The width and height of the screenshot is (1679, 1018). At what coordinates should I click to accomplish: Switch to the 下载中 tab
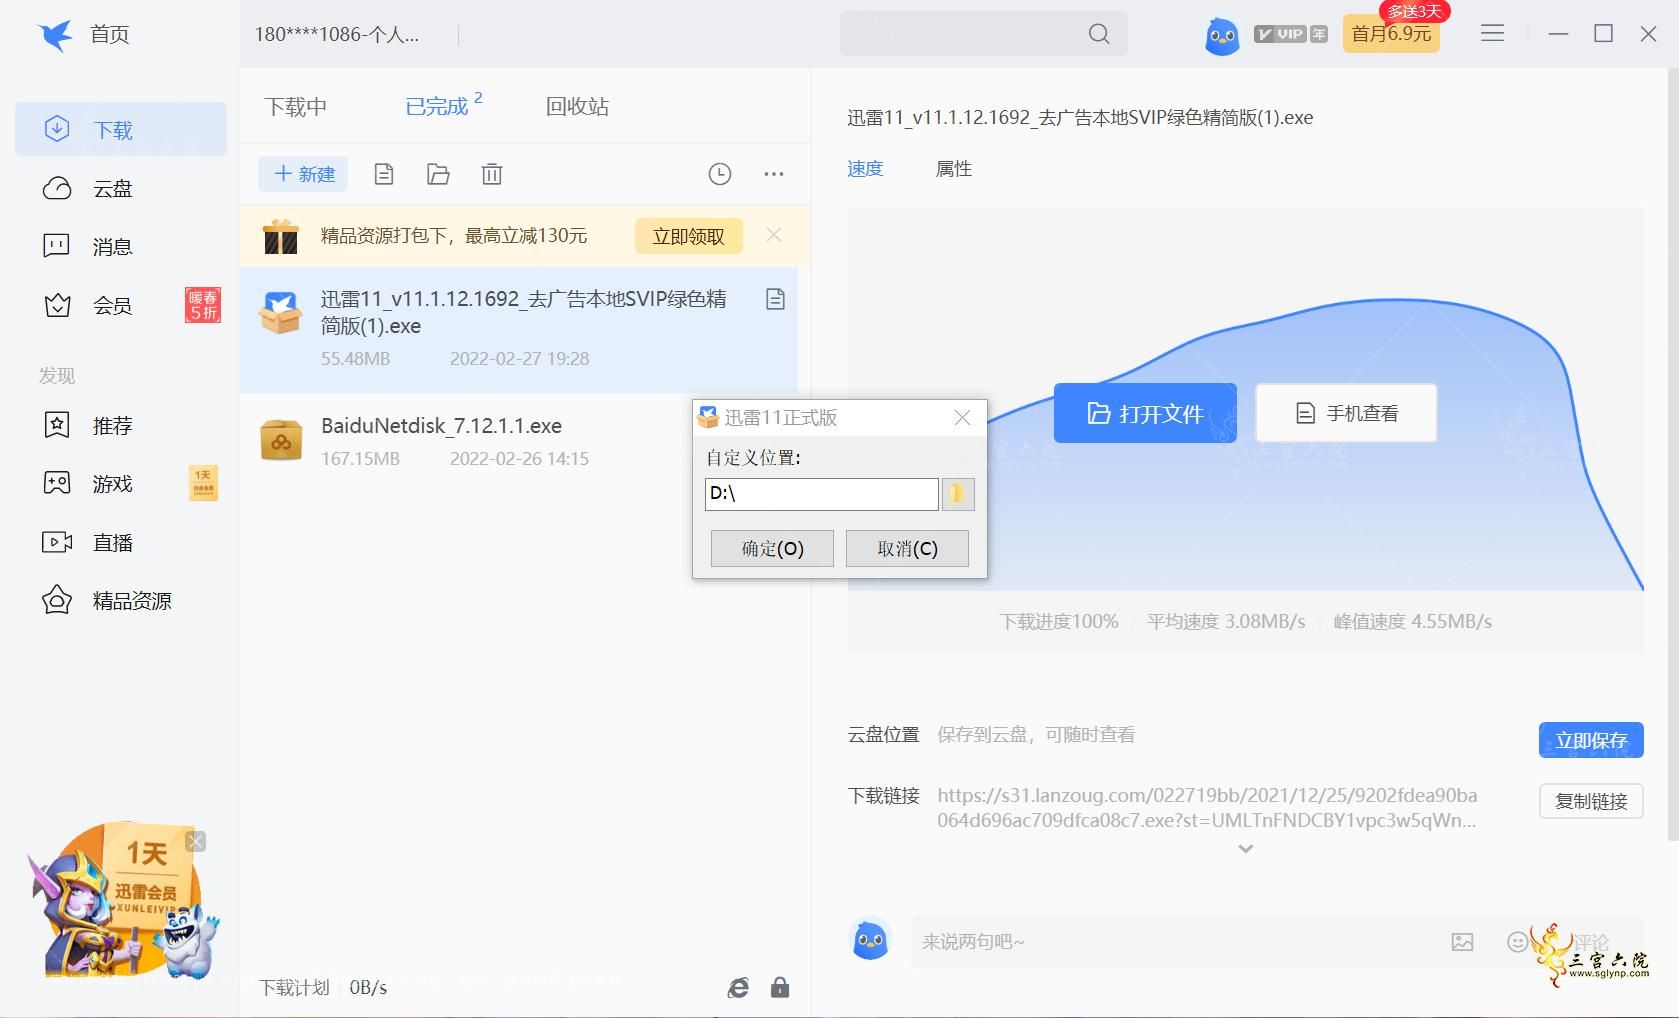295,106
